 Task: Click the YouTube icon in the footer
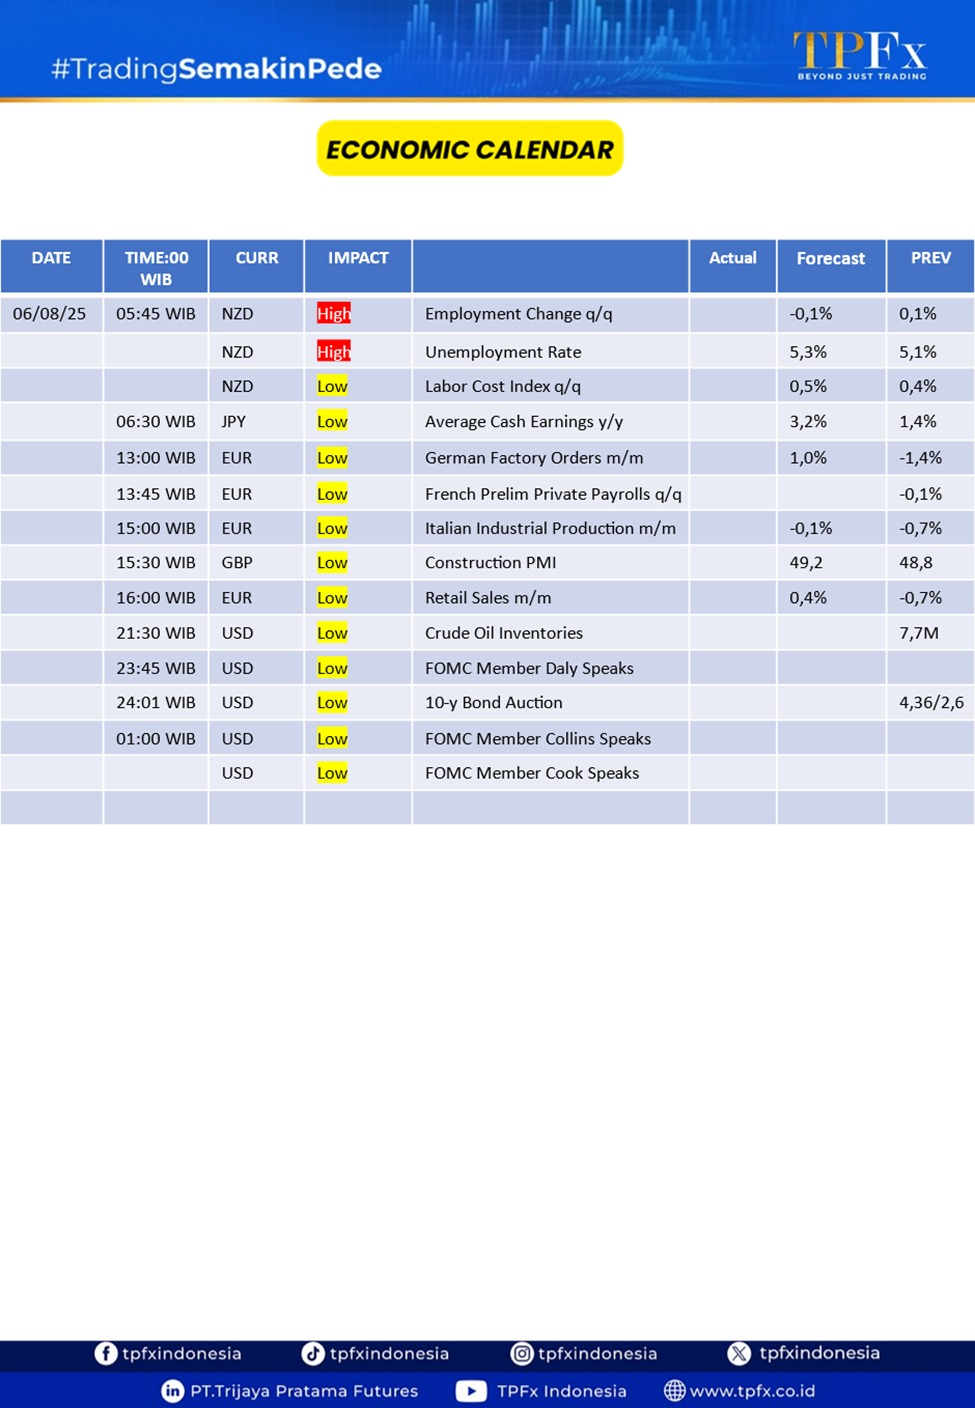pyautogui.click(x=471, y=1391)
